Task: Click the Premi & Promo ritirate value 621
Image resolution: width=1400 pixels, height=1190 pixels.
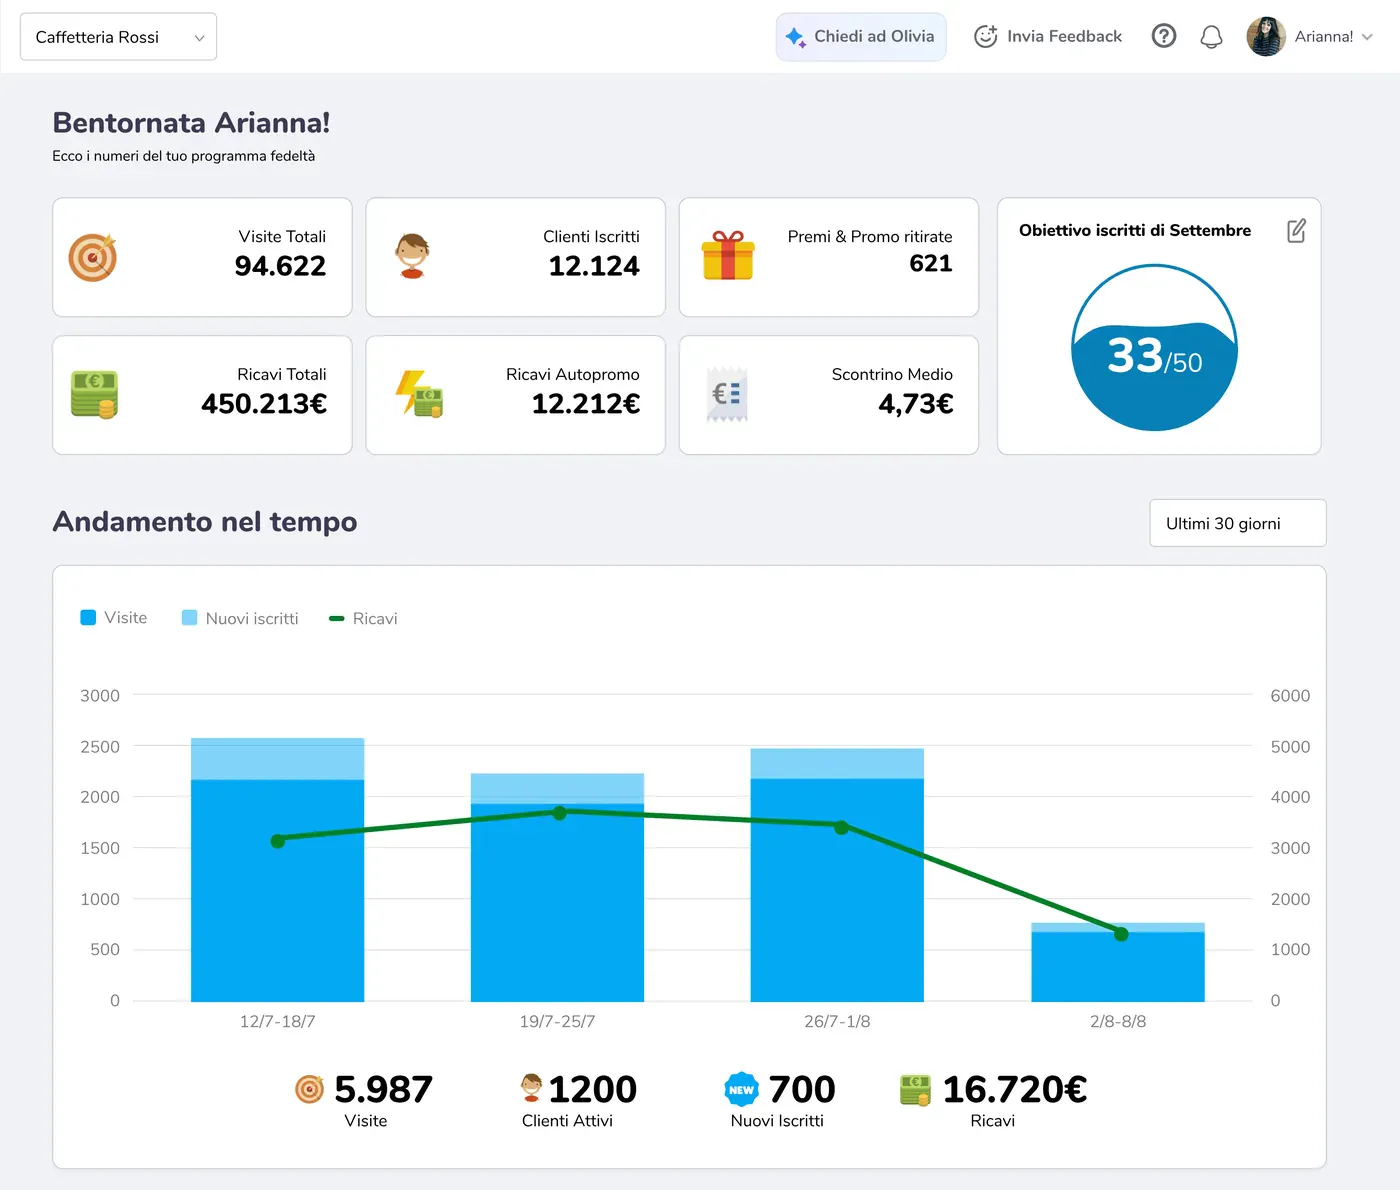Action: (931, 263)
